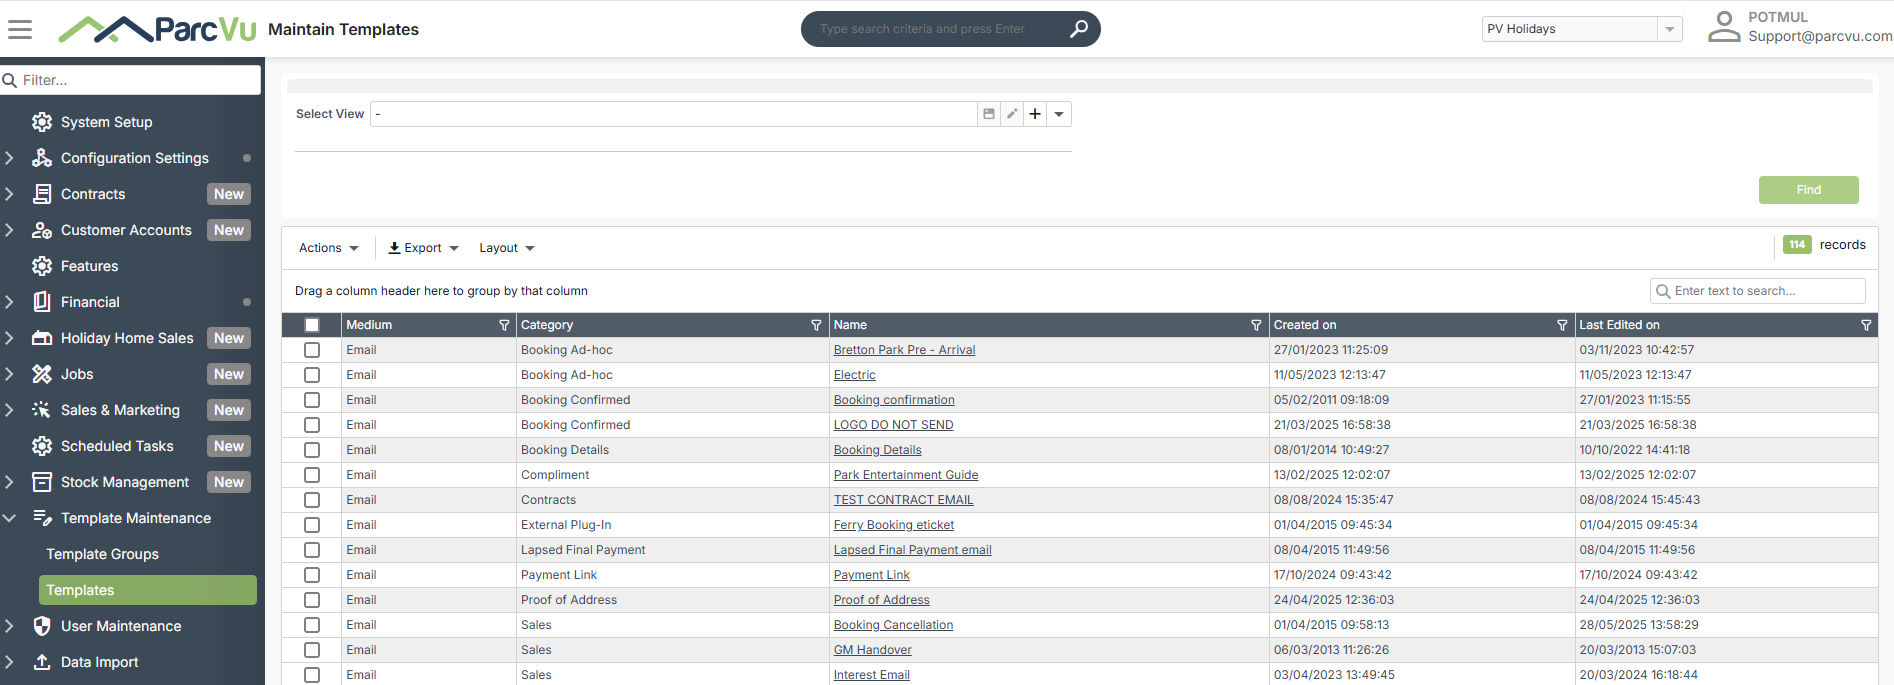Click the magnifier icon in top search bar
Screen dimensions: 1894x685
(1078, 29)
